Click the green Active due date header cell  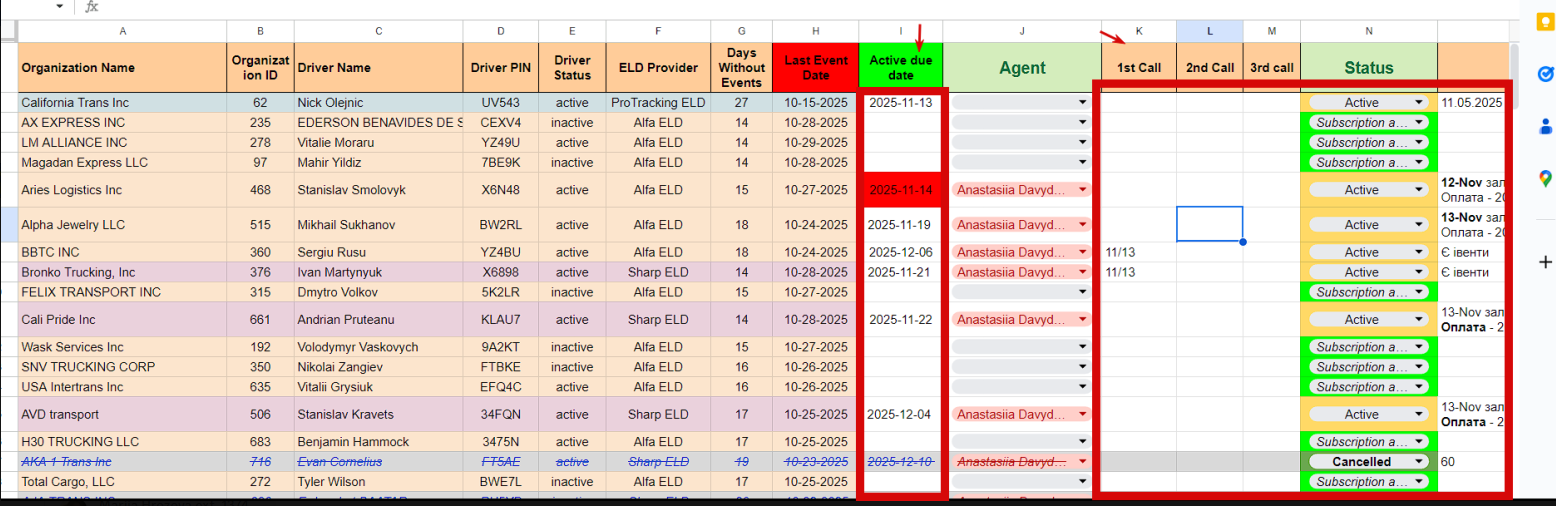pyautogui.click(x=900, y=68)
